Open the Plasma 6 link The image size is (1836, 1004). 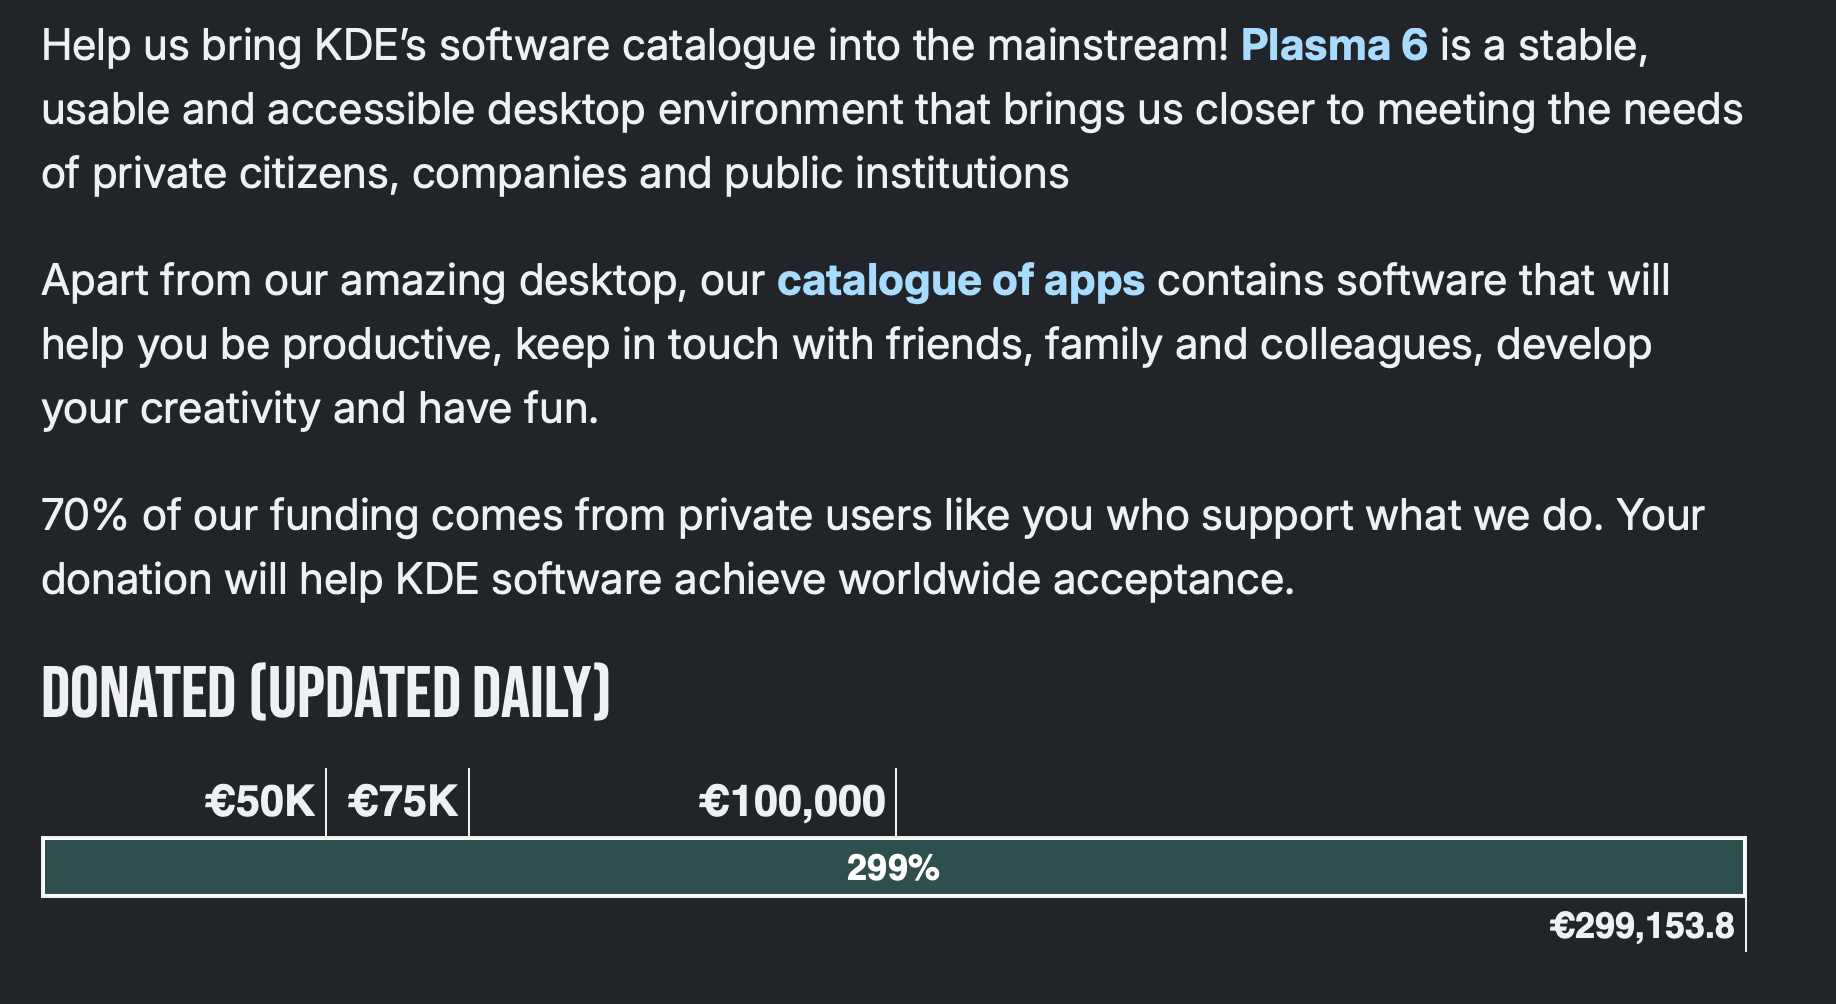(x=1333, y=46)
